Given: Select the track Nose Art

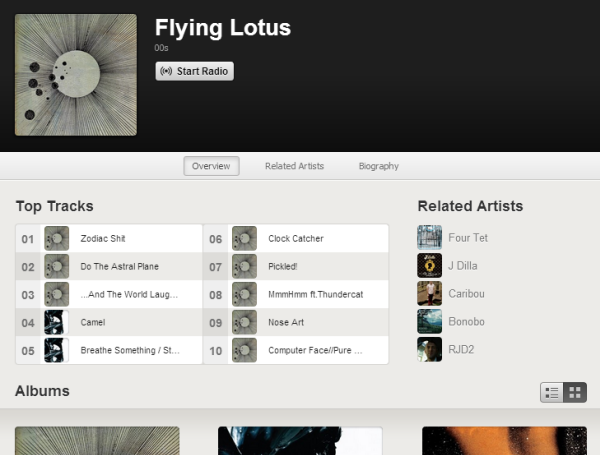Looking at the screenshot, I should (287, 323).
